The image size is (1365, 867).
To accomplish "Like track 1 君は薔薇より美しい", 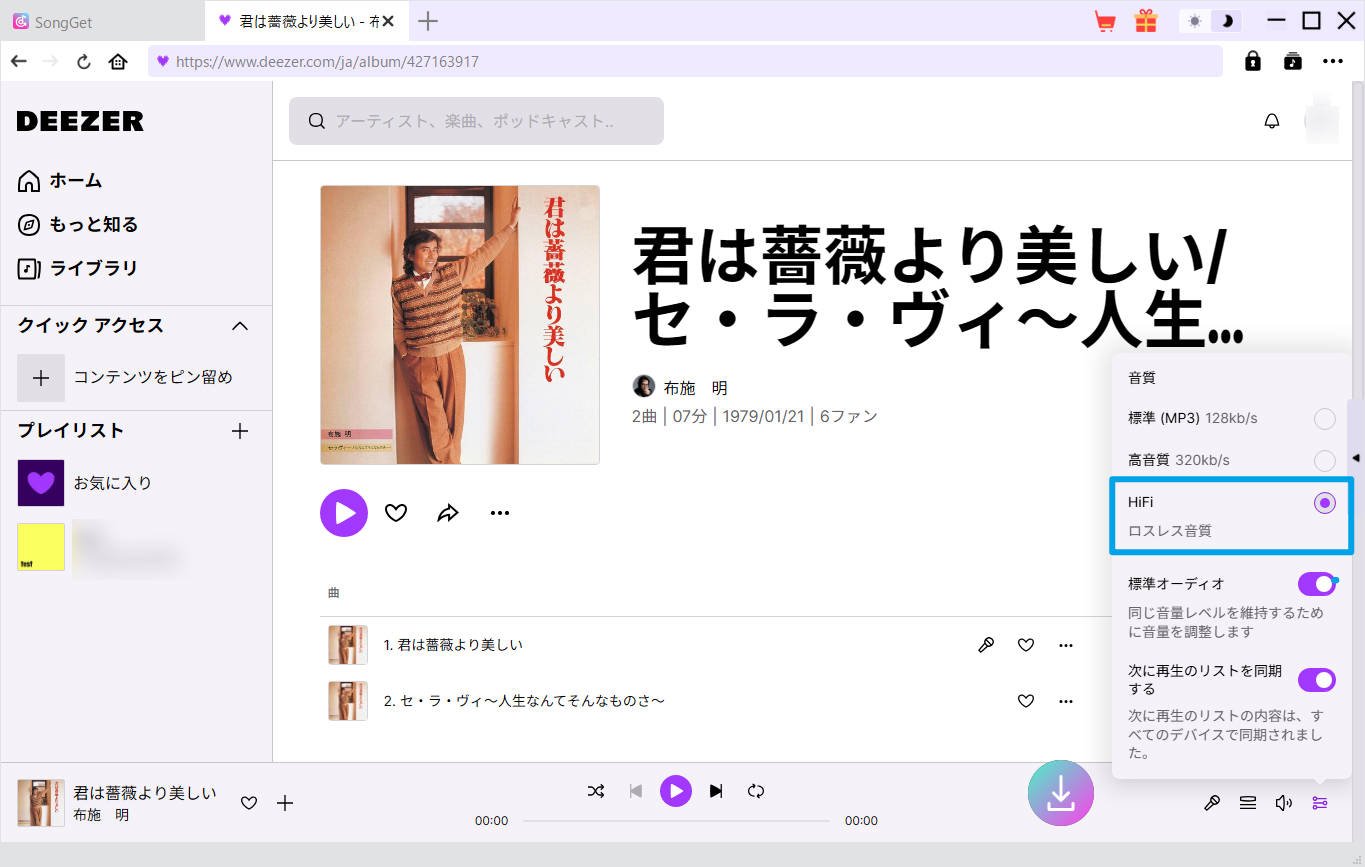I will [x=1026, y=645].
